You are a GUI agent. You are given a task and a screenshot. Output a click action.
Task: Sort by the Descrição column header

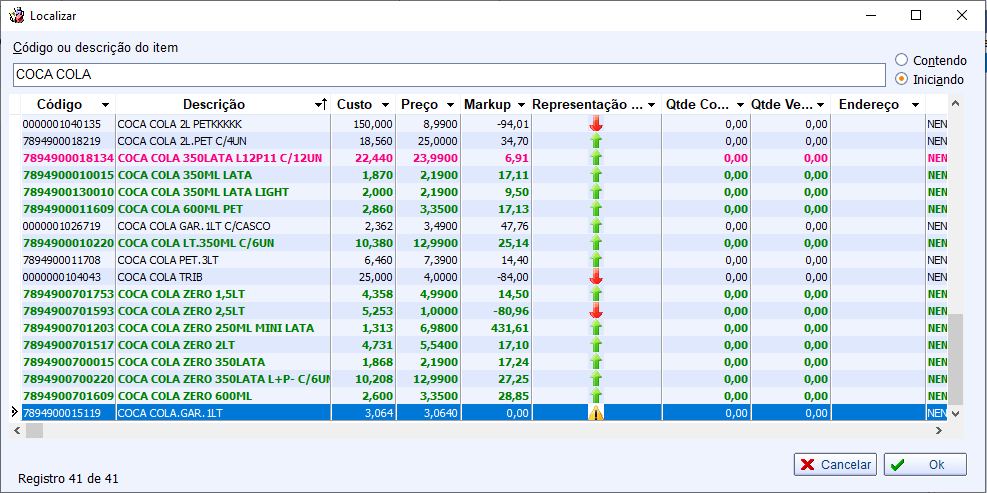tap(214, 105)
